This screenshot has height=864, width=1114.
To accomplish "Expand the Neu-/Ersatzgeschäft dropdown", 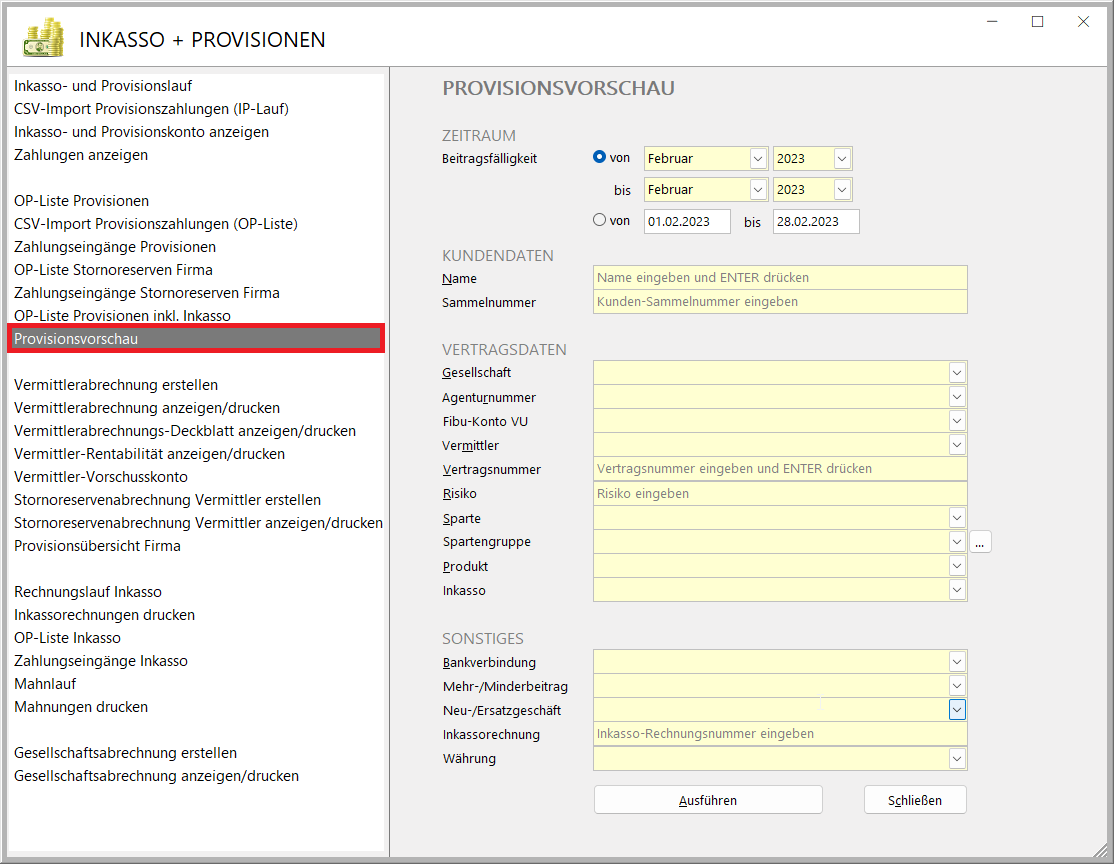I will pos(957,710).
